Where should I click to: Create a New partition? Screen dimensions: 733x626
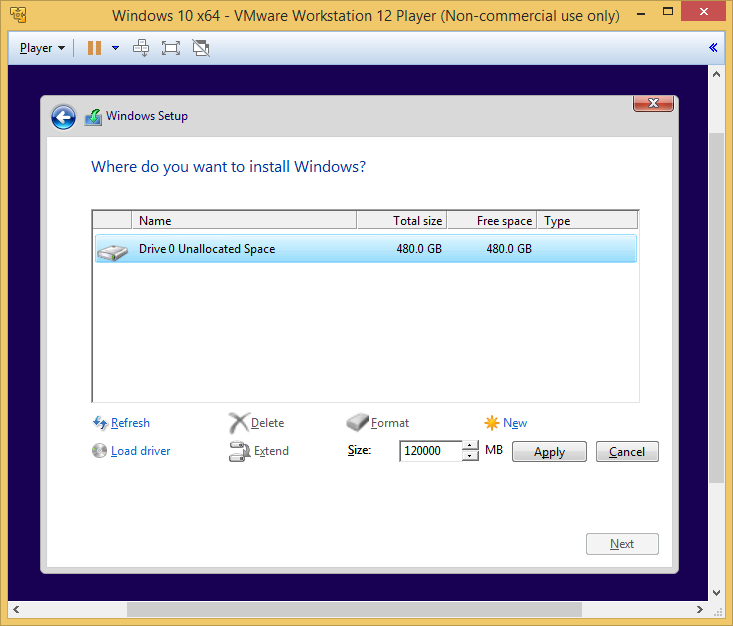(x=515, y=423)
